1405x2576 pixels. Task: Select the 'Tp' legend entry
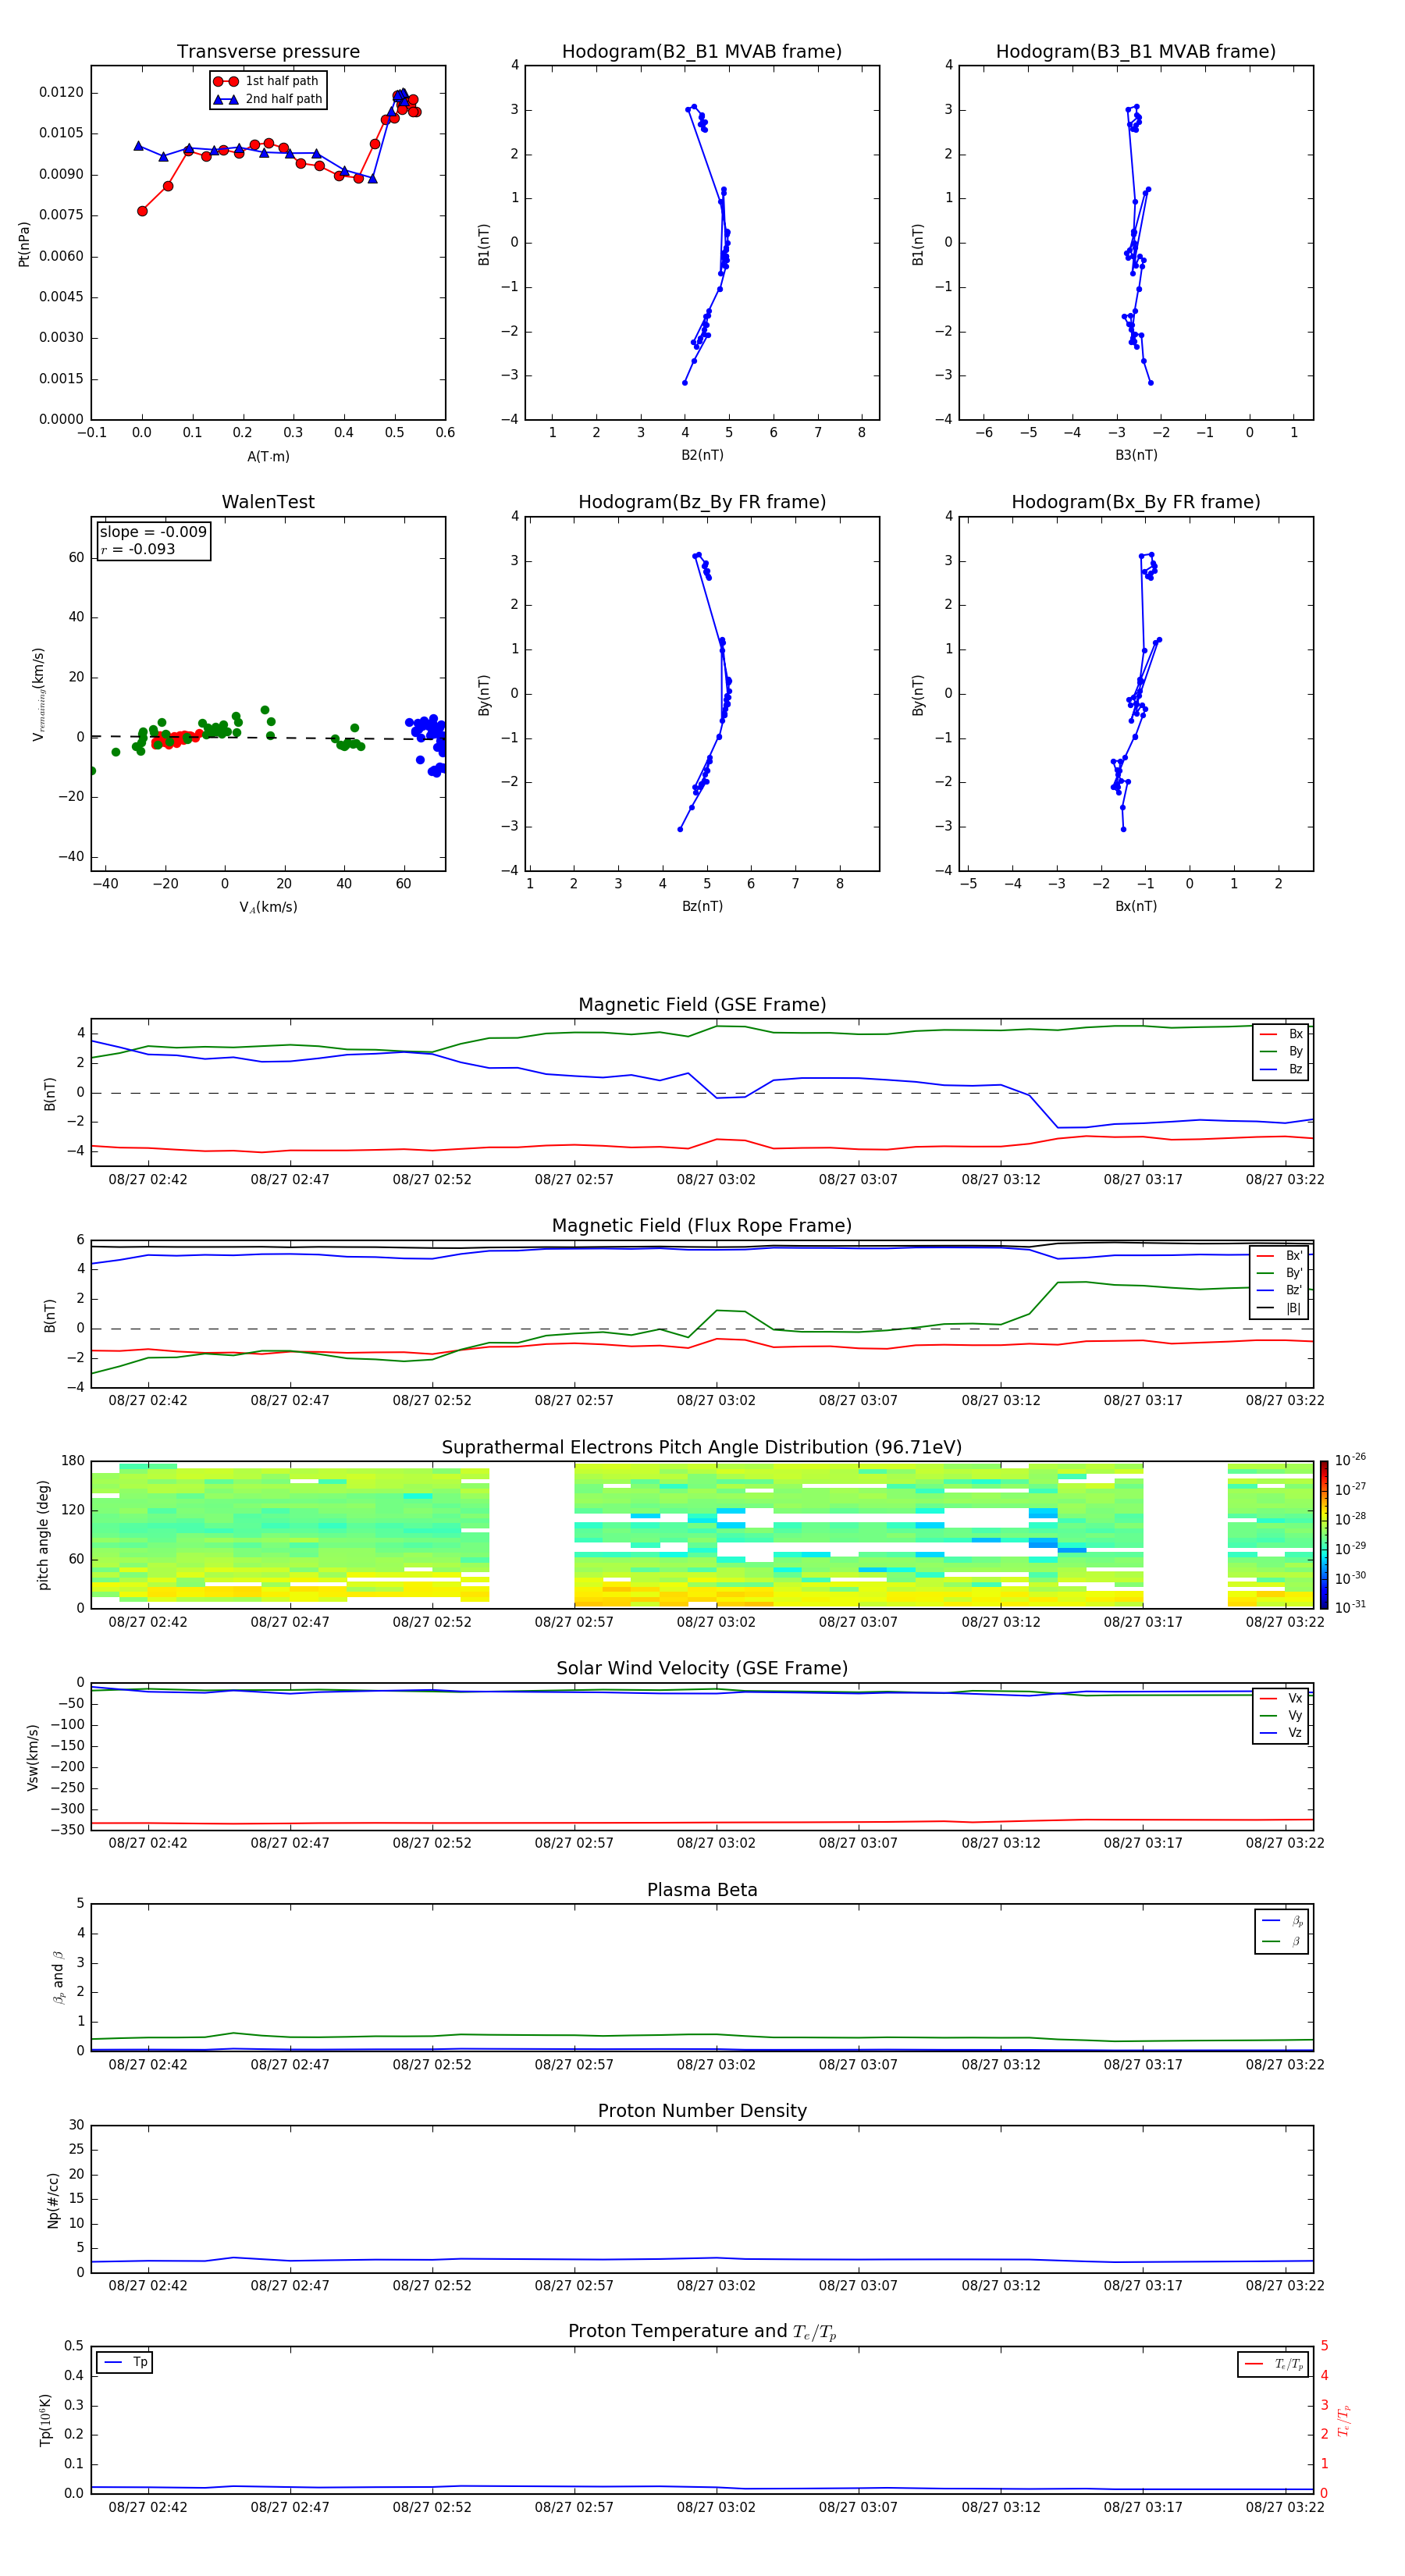125,2363
